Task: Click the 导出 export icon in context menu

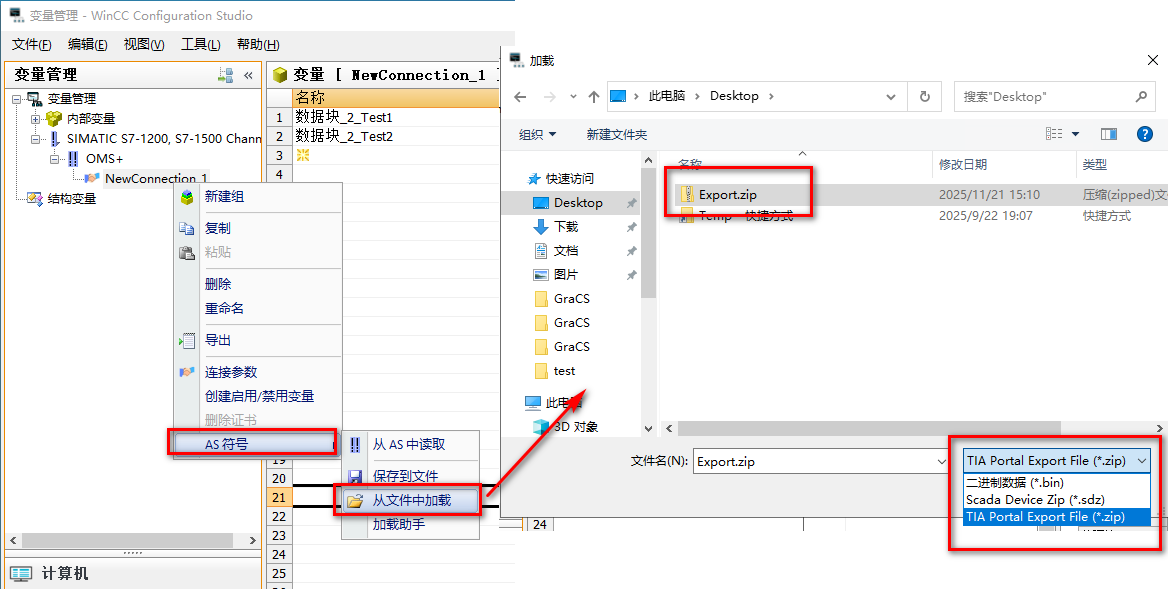Action: click(187, 339)
